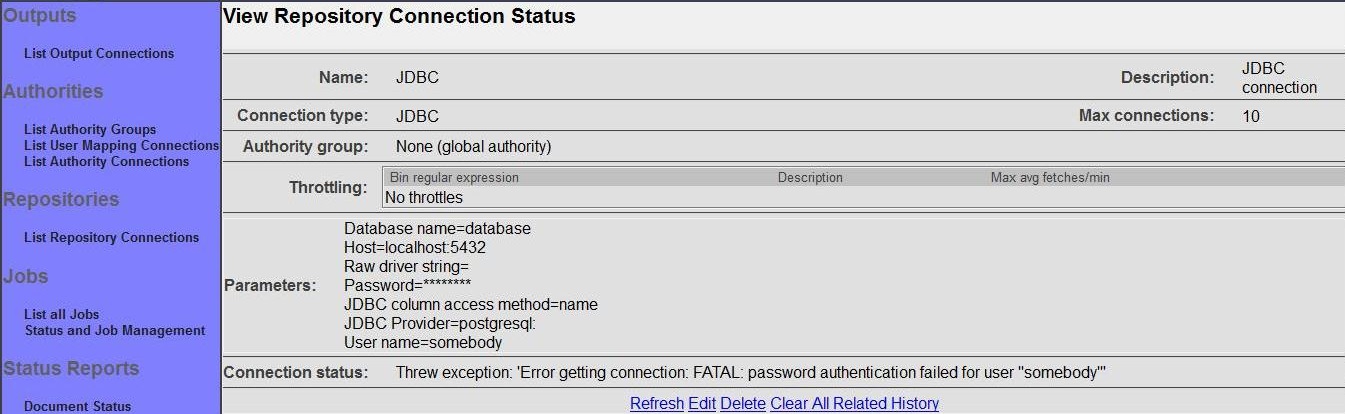Open the List Output Connections link

99,54
